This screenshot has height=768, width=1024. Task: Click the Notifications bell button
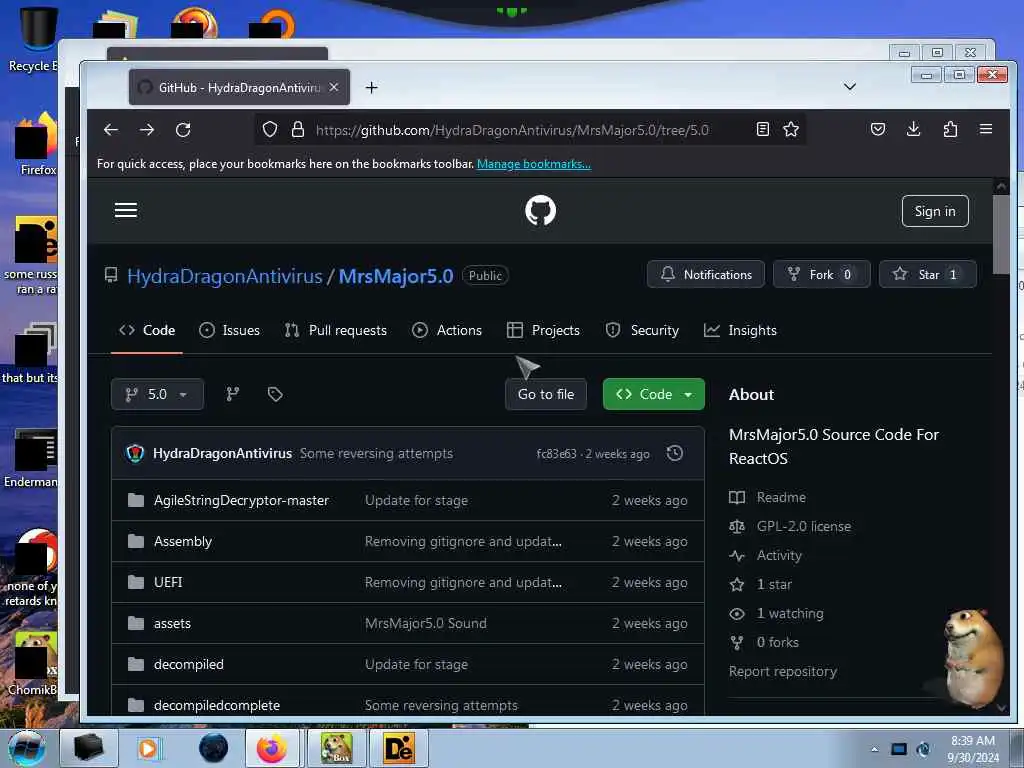[706, 274]
